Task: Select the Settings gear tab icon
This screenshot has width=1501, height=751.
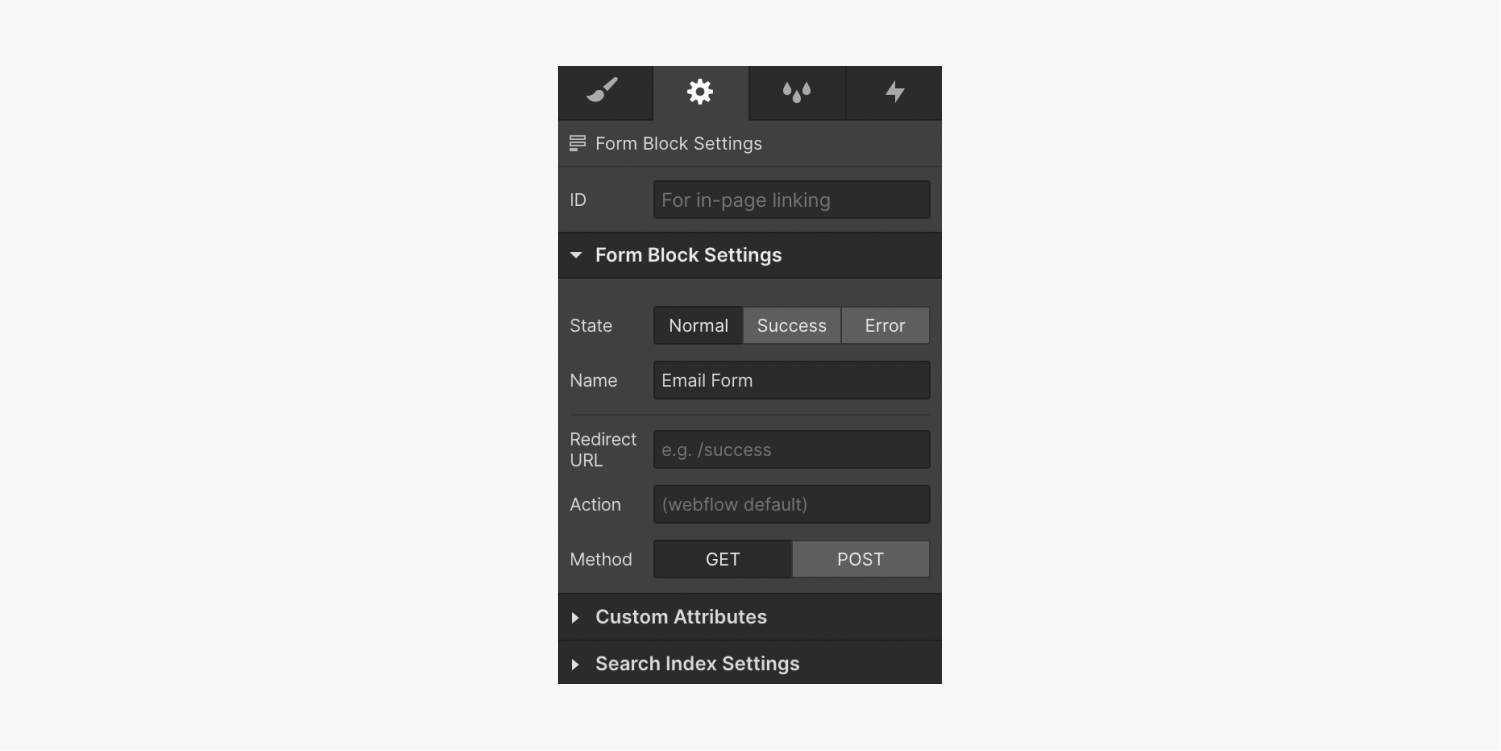Action: pyautogui.click(x=700, y=92)
